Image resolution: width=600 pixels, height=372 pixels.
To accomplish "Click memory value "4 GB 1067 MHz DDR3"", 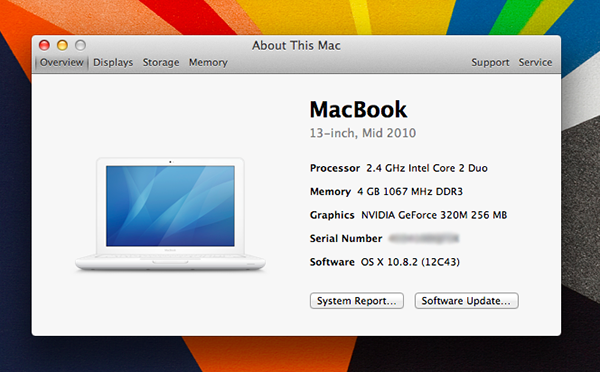I will pyautogui.click(x=410, y=191).
